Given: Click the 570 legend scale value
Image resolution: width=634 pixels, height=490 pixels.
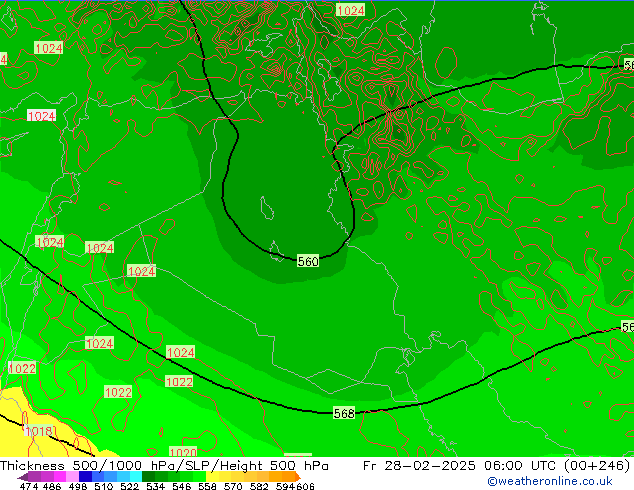Looking at the screenshot, I should click(233, 486).
